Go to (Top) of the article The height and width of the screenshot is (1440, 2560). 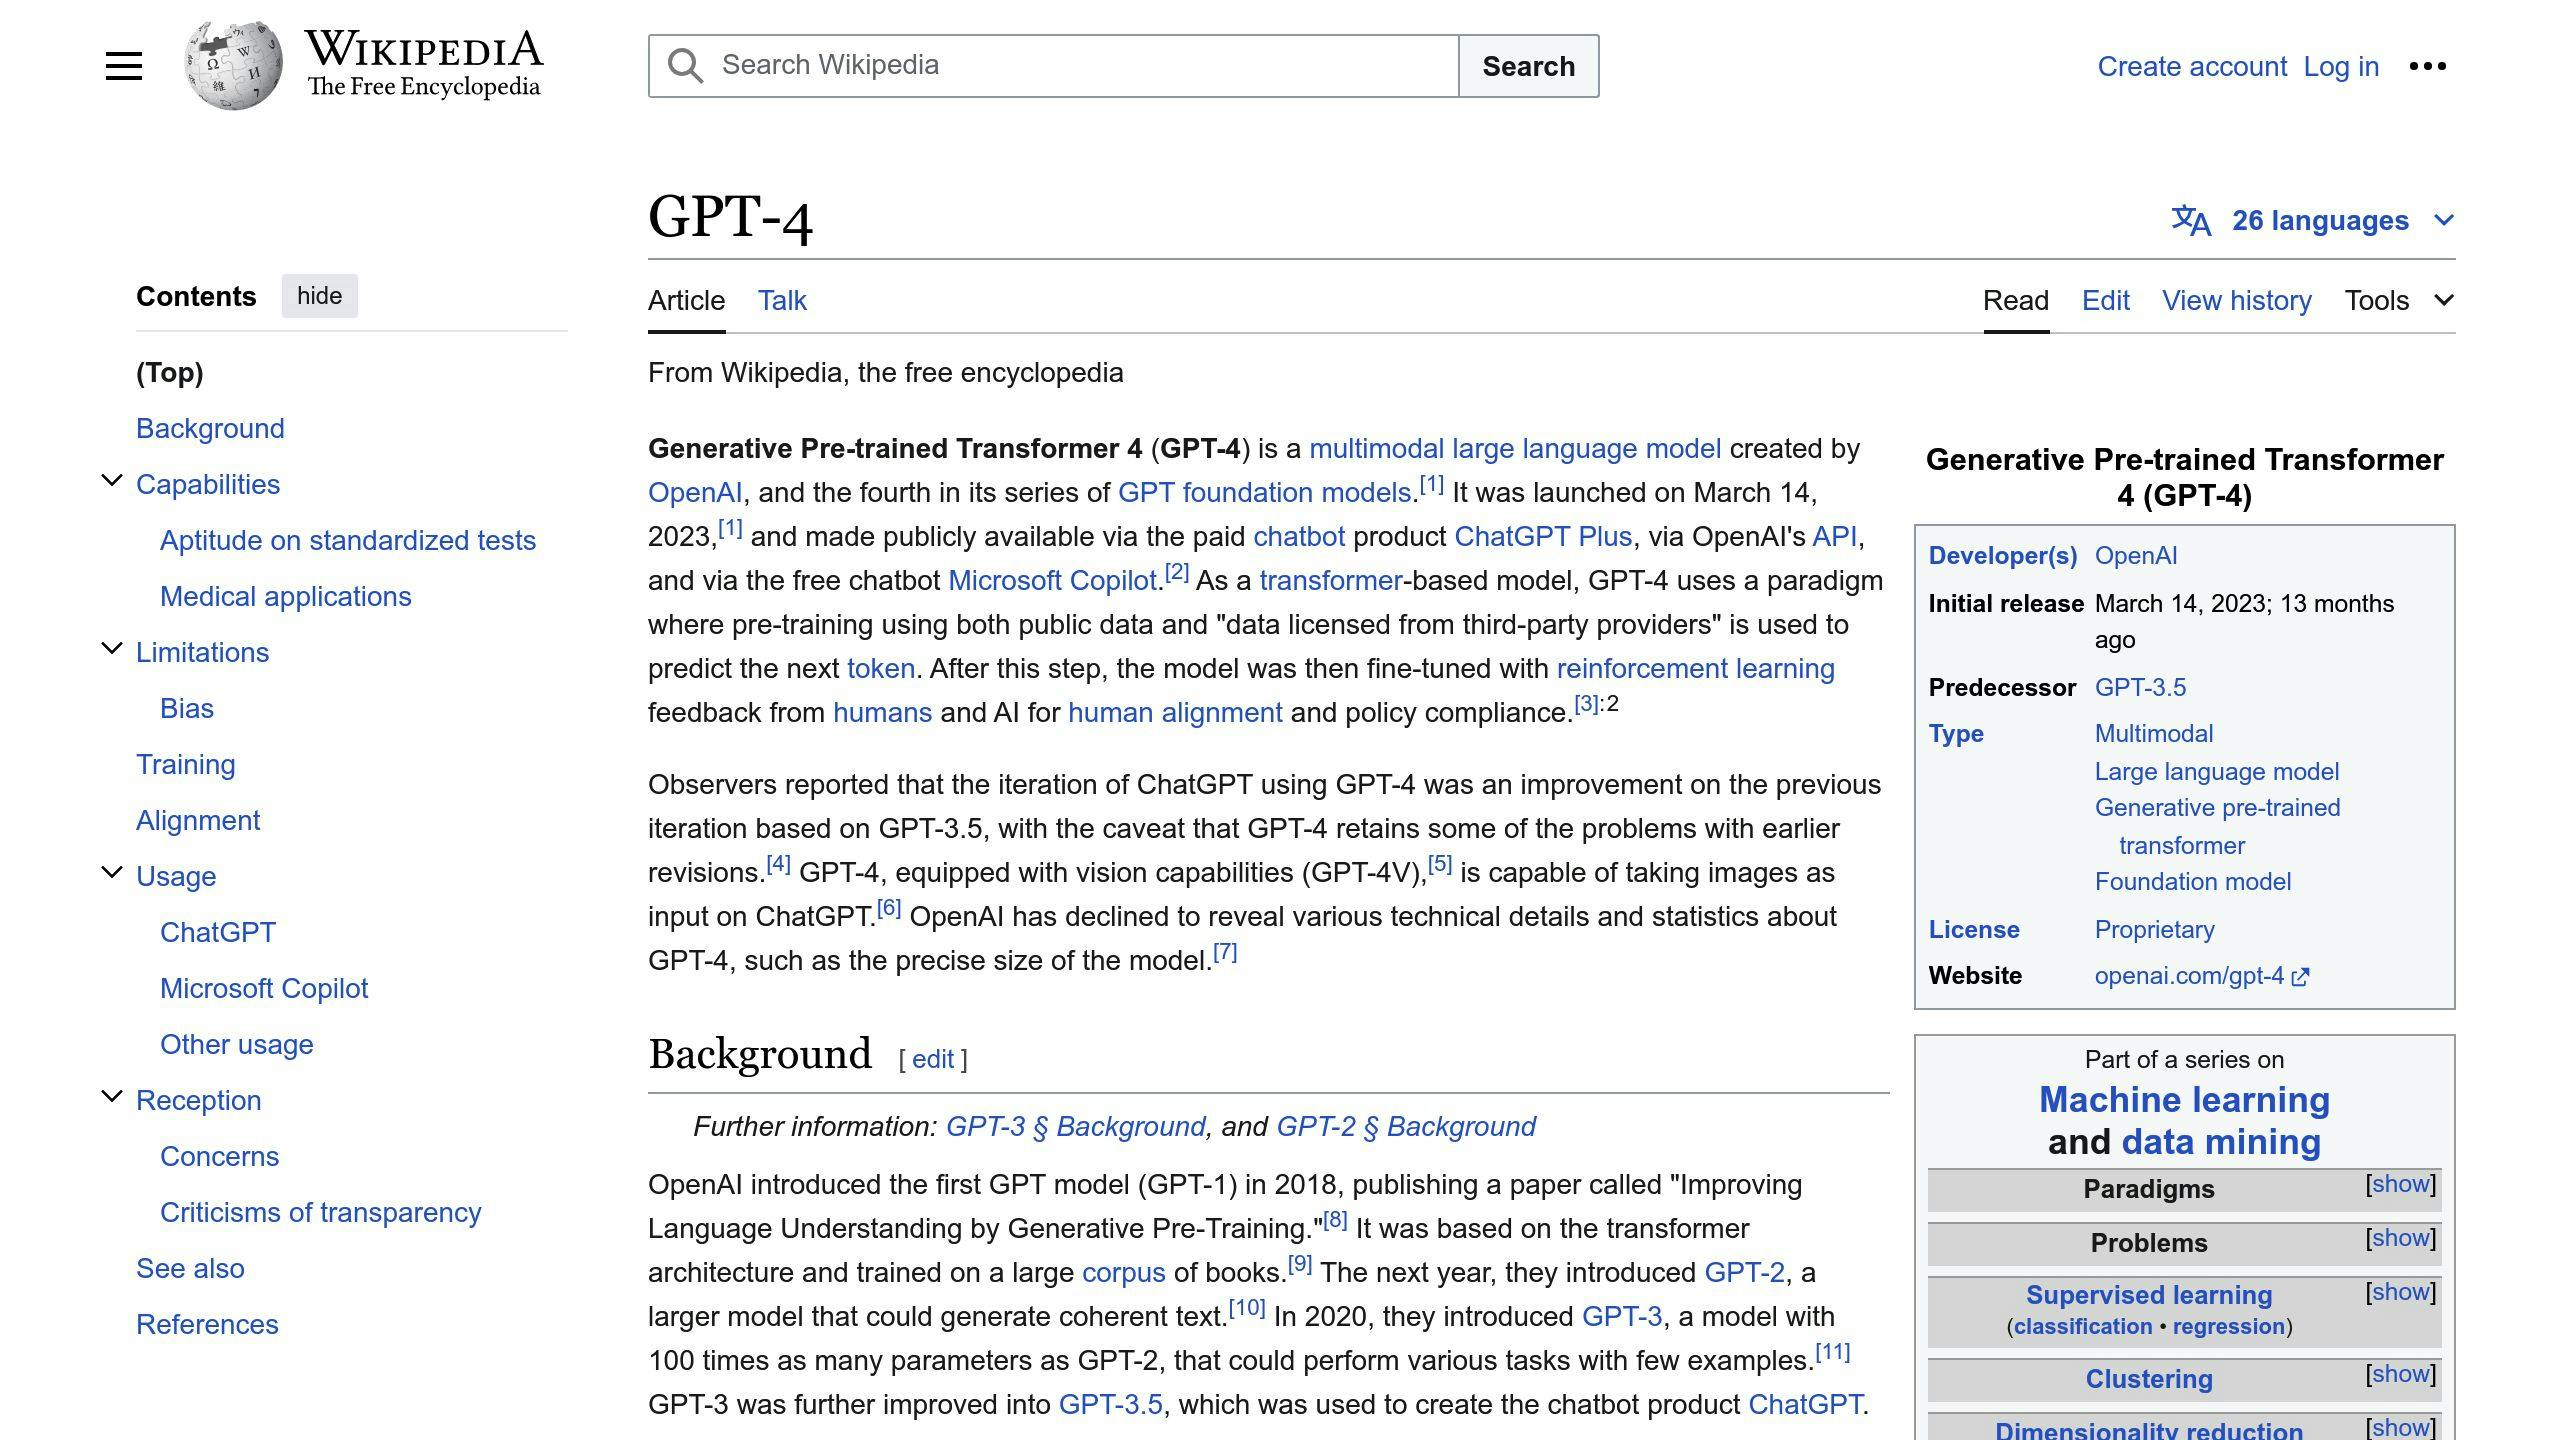pyautogui.click(x=169, y=372)
